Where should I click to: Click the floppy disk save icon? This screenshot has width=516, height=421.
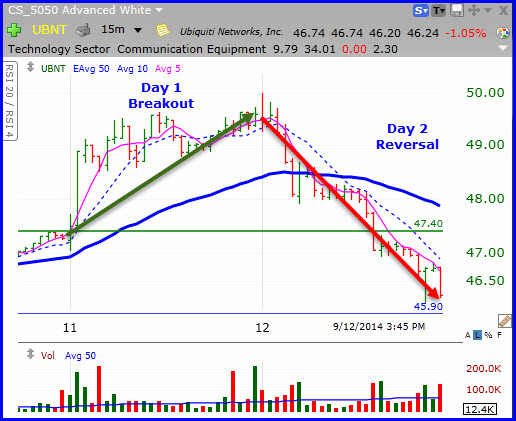tap(457, 10)
